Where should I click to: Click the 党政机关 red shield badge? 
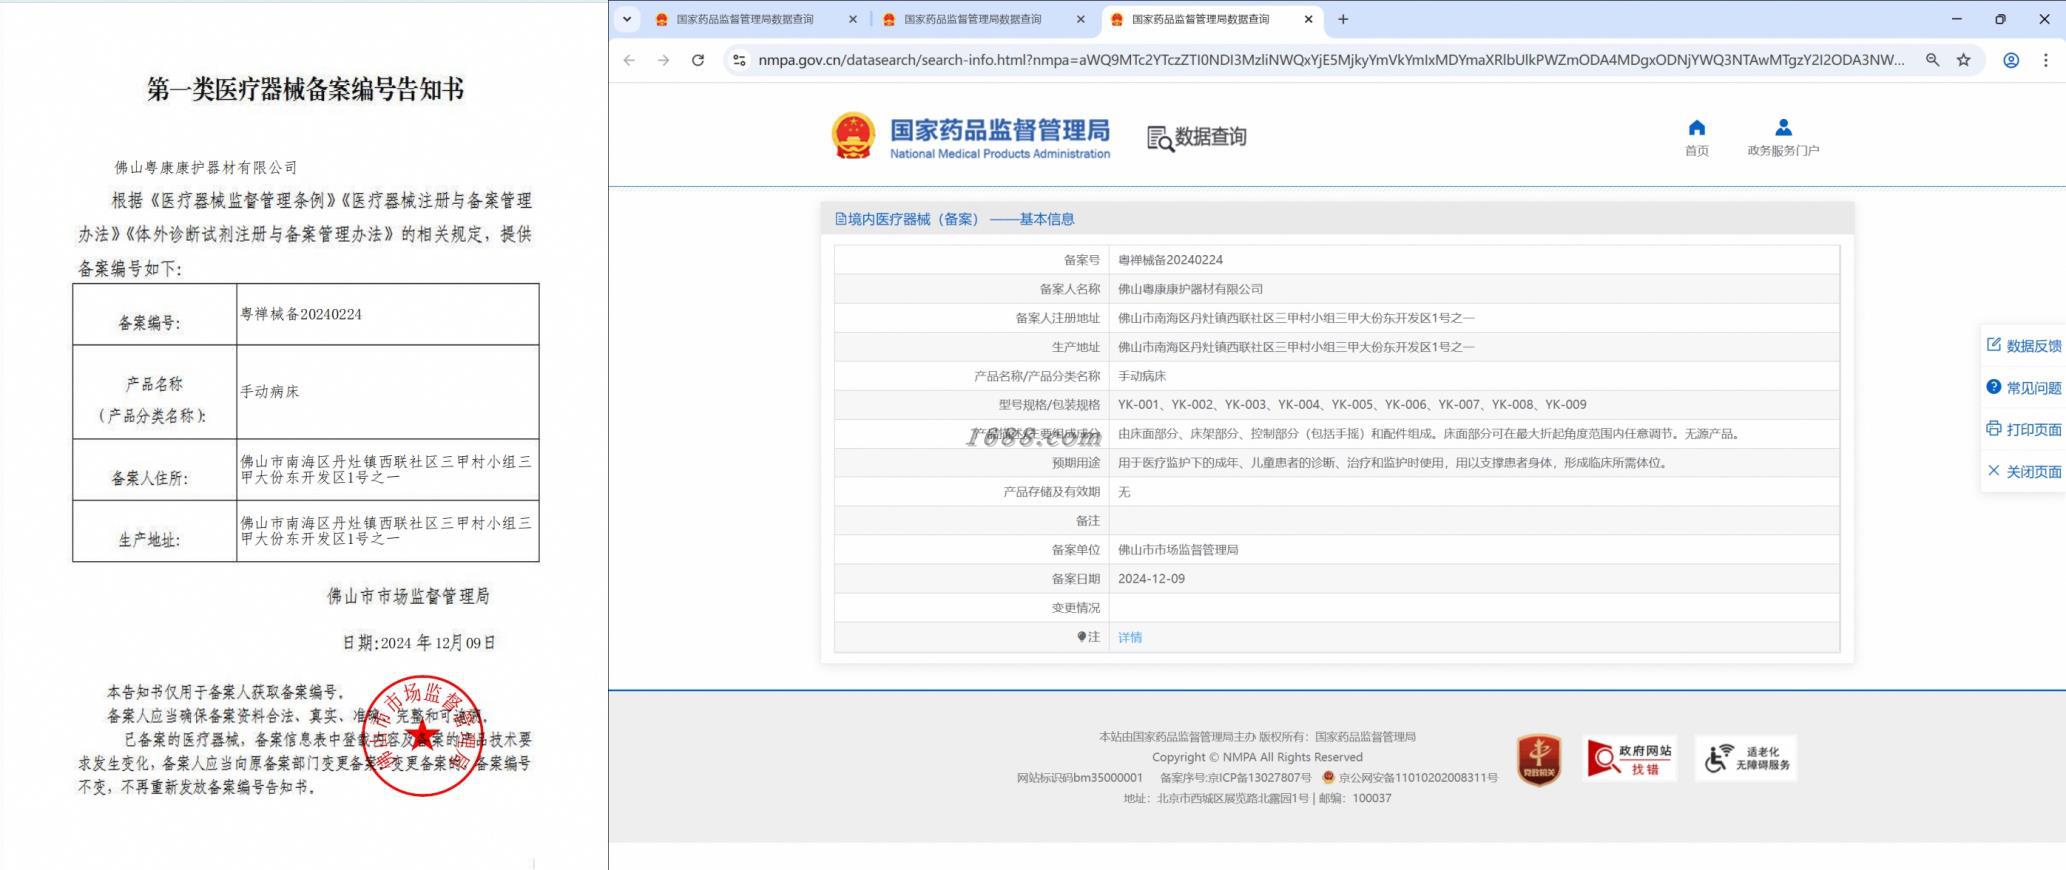coord(1539,759)
